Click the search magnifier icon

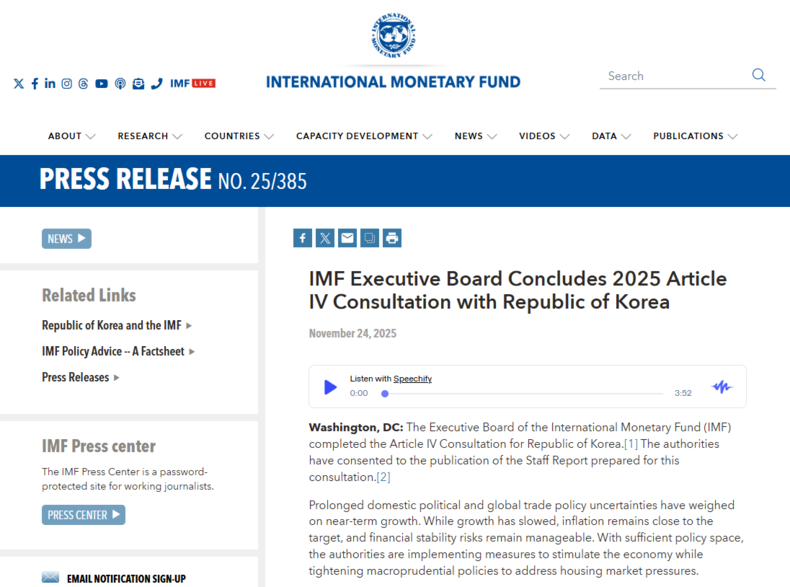coord(759,75)
